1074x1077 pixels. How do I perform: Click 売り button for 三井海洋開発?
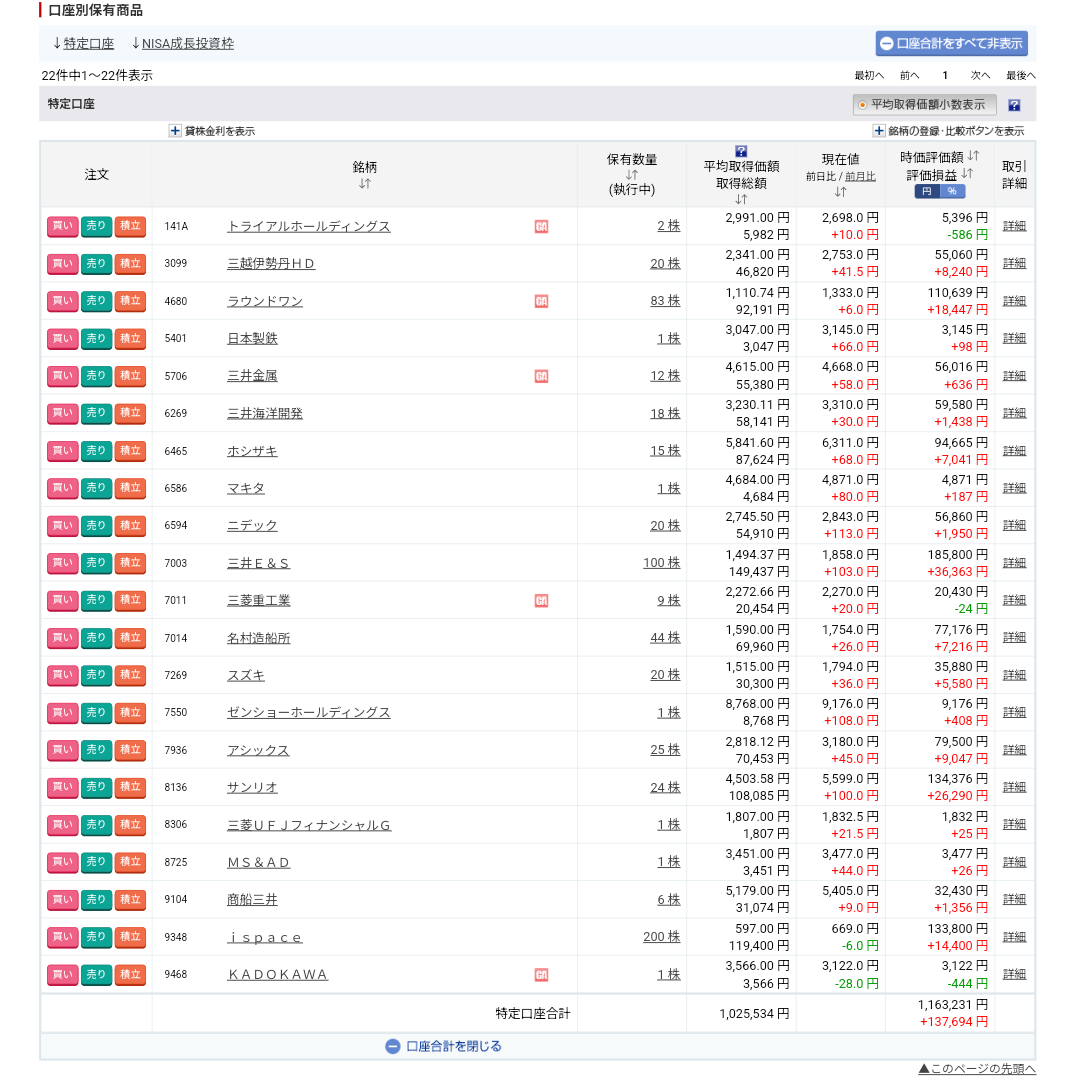click(96, 413)
